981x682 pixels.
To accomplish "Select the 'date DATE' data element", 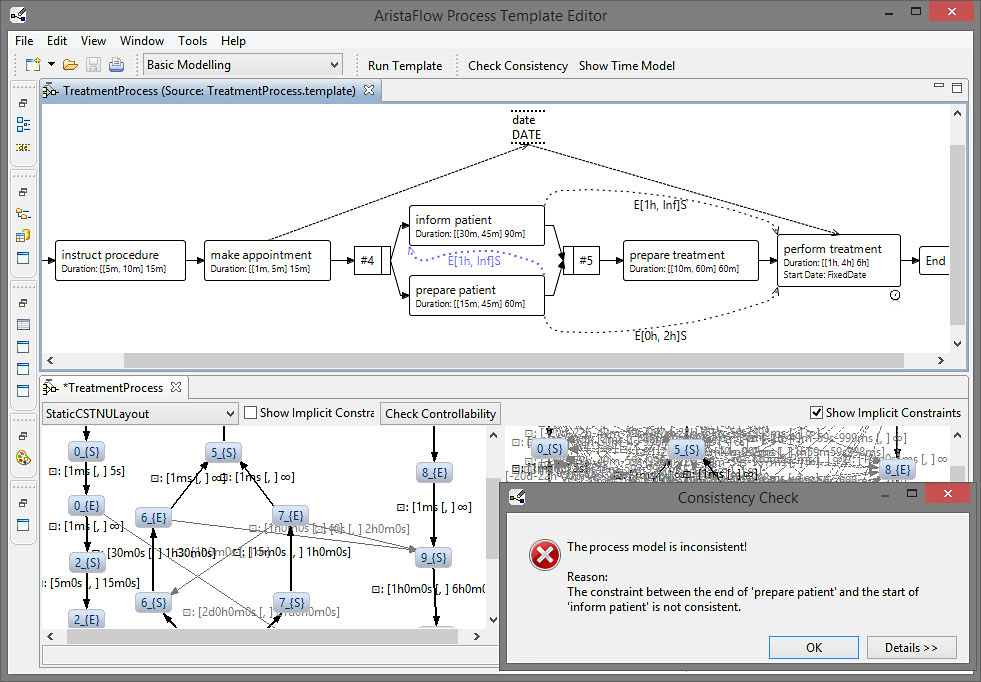I will pos(527,127).
